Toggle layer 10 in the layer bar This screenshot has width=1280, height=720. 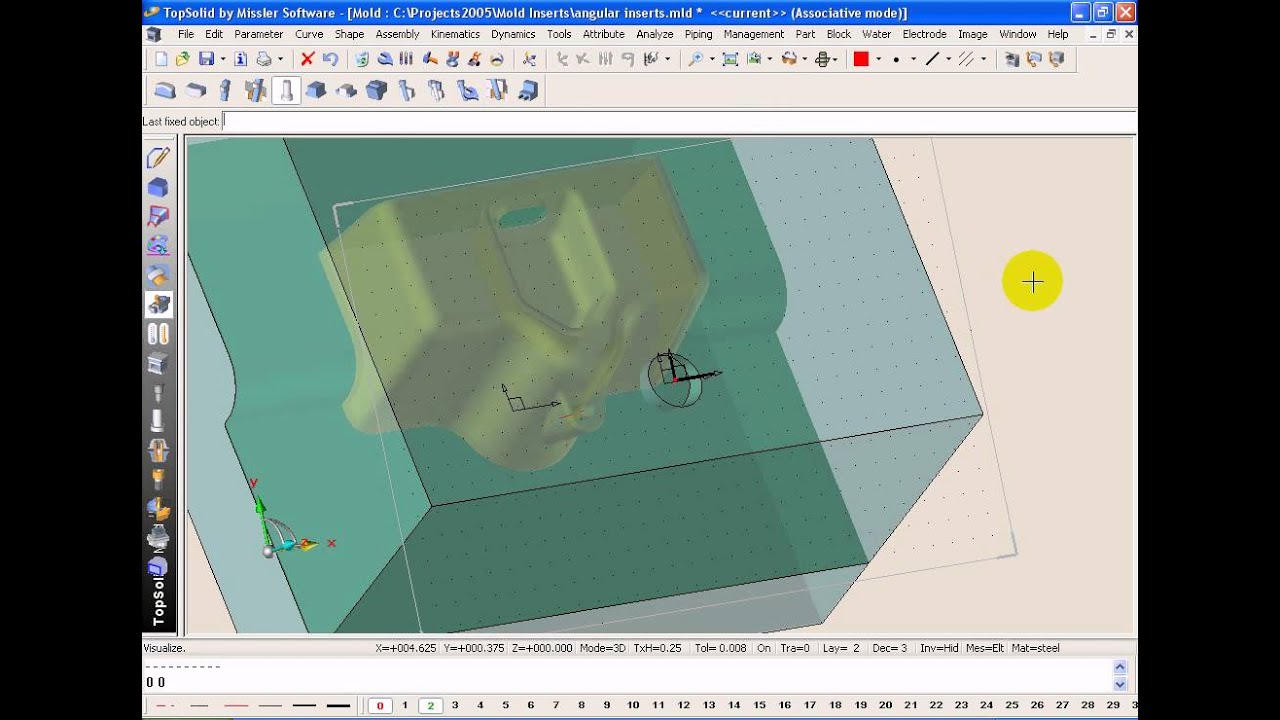pos(633,706)
